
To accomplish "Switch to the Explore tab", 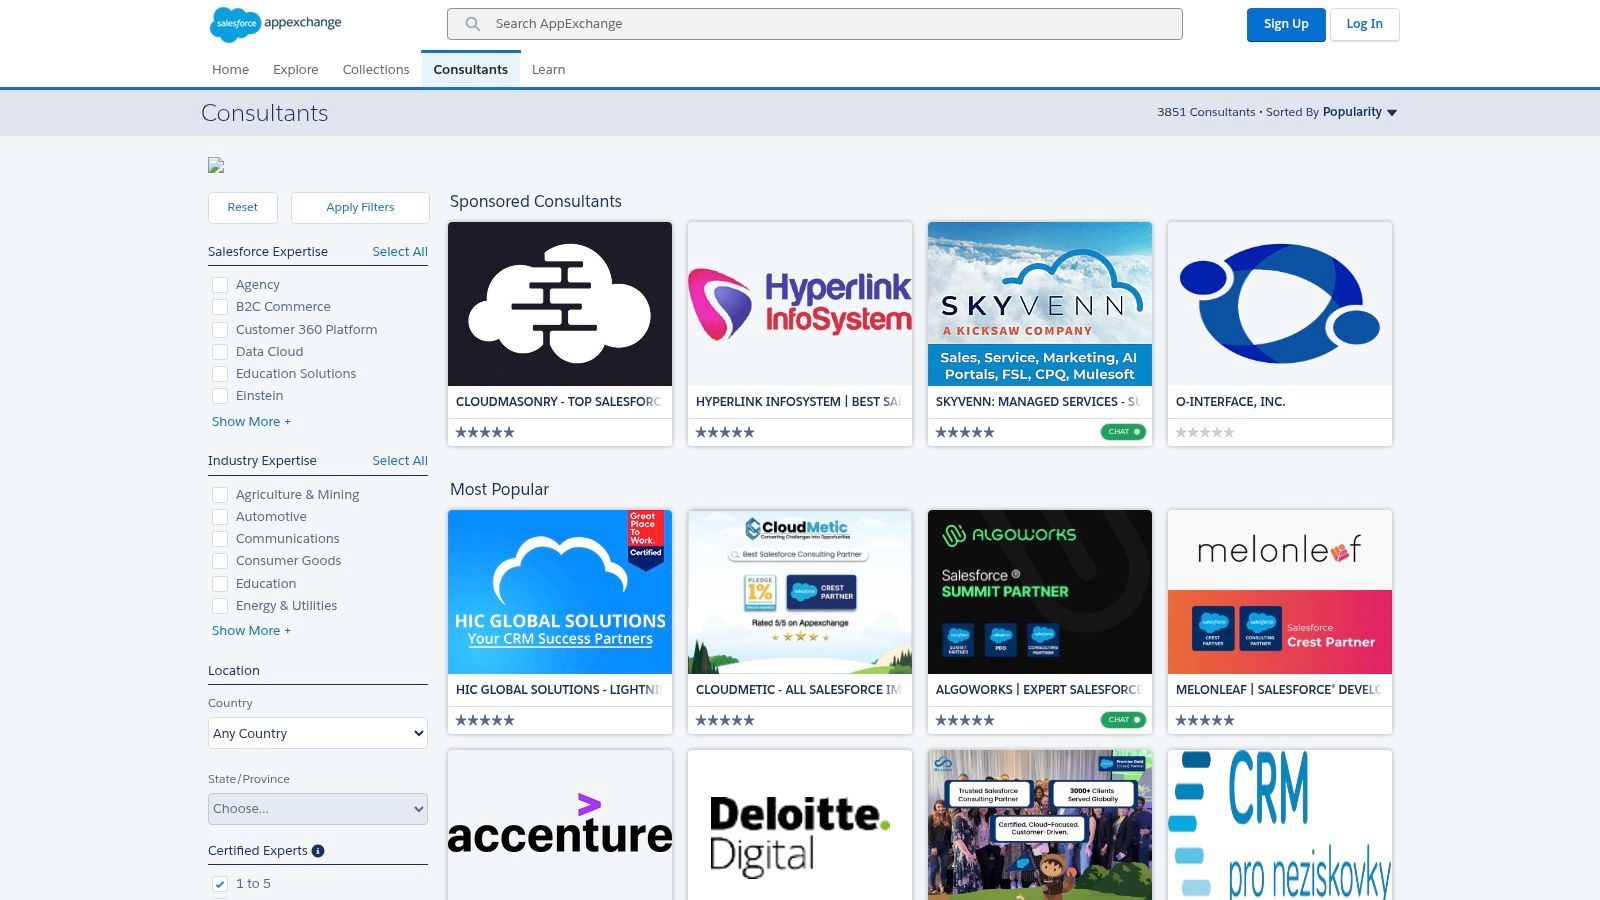I will pos(295,69).
